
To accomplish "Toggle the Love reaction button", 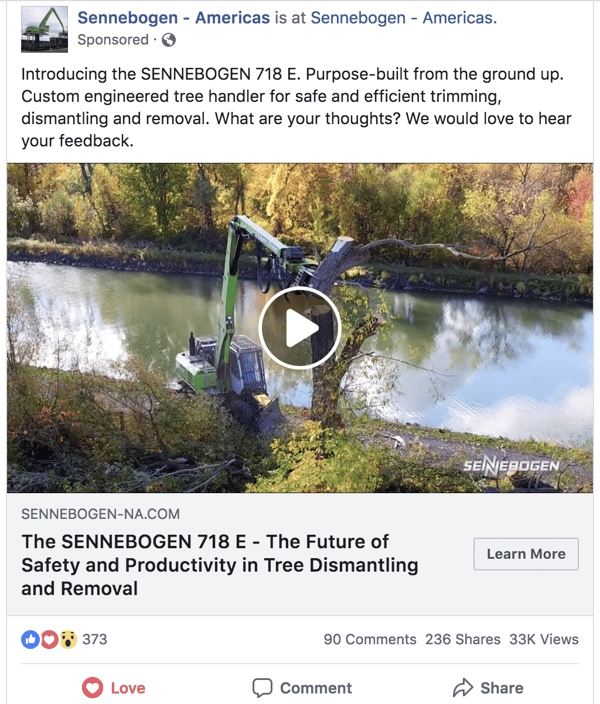I will point(114,688).
